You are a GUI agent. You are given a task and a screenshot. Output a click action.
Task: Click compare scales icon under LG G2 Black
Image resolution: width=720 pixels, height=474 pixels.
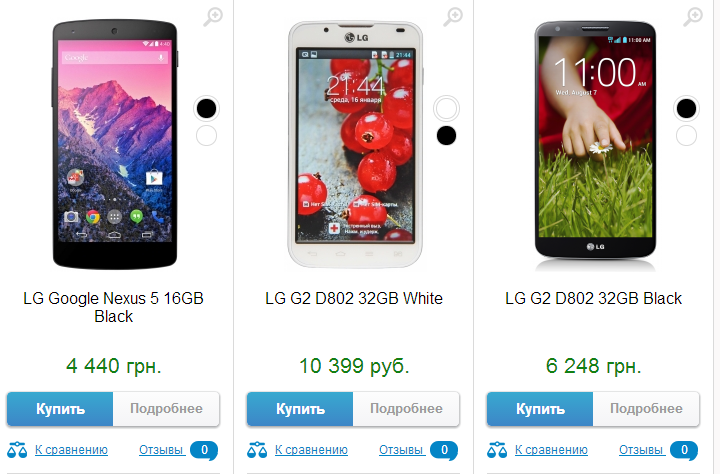(x=497, y=450)
